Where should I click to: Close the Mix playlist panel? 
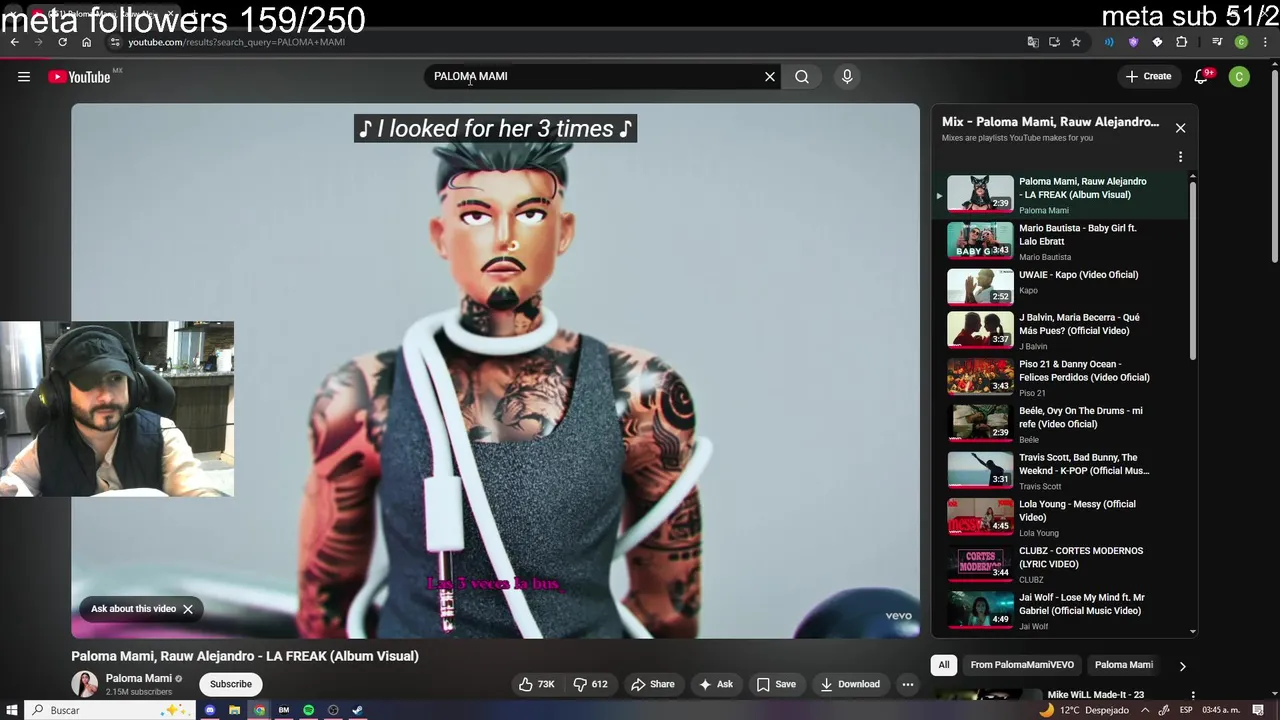click(x=1180, y=128)
